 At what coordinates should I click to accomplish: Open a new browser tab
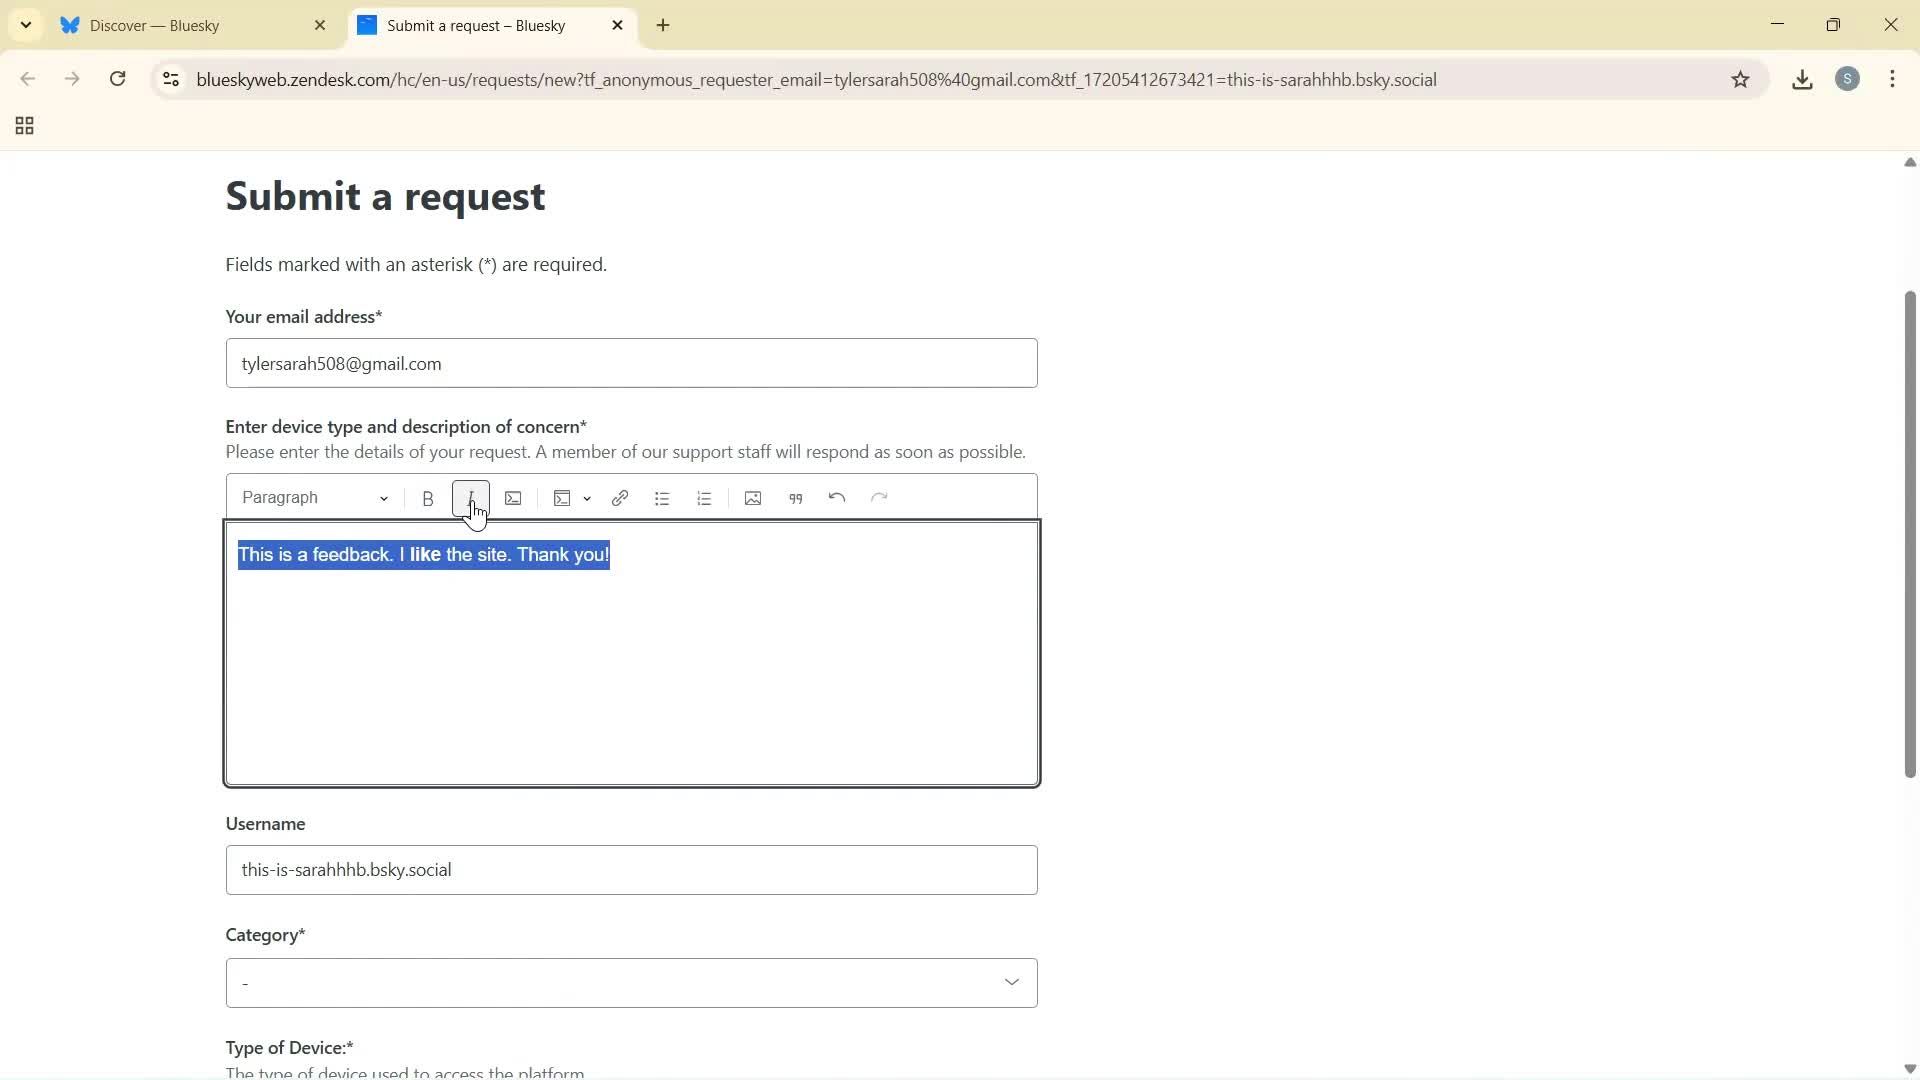[x=663, y=25]
